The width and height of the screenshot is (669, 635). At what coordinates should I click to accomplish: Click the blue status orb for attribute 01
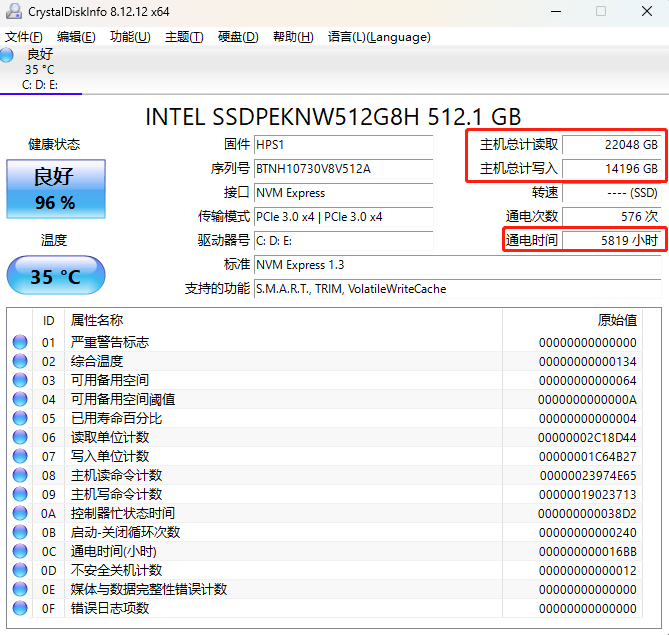click(x=20, y=342)
